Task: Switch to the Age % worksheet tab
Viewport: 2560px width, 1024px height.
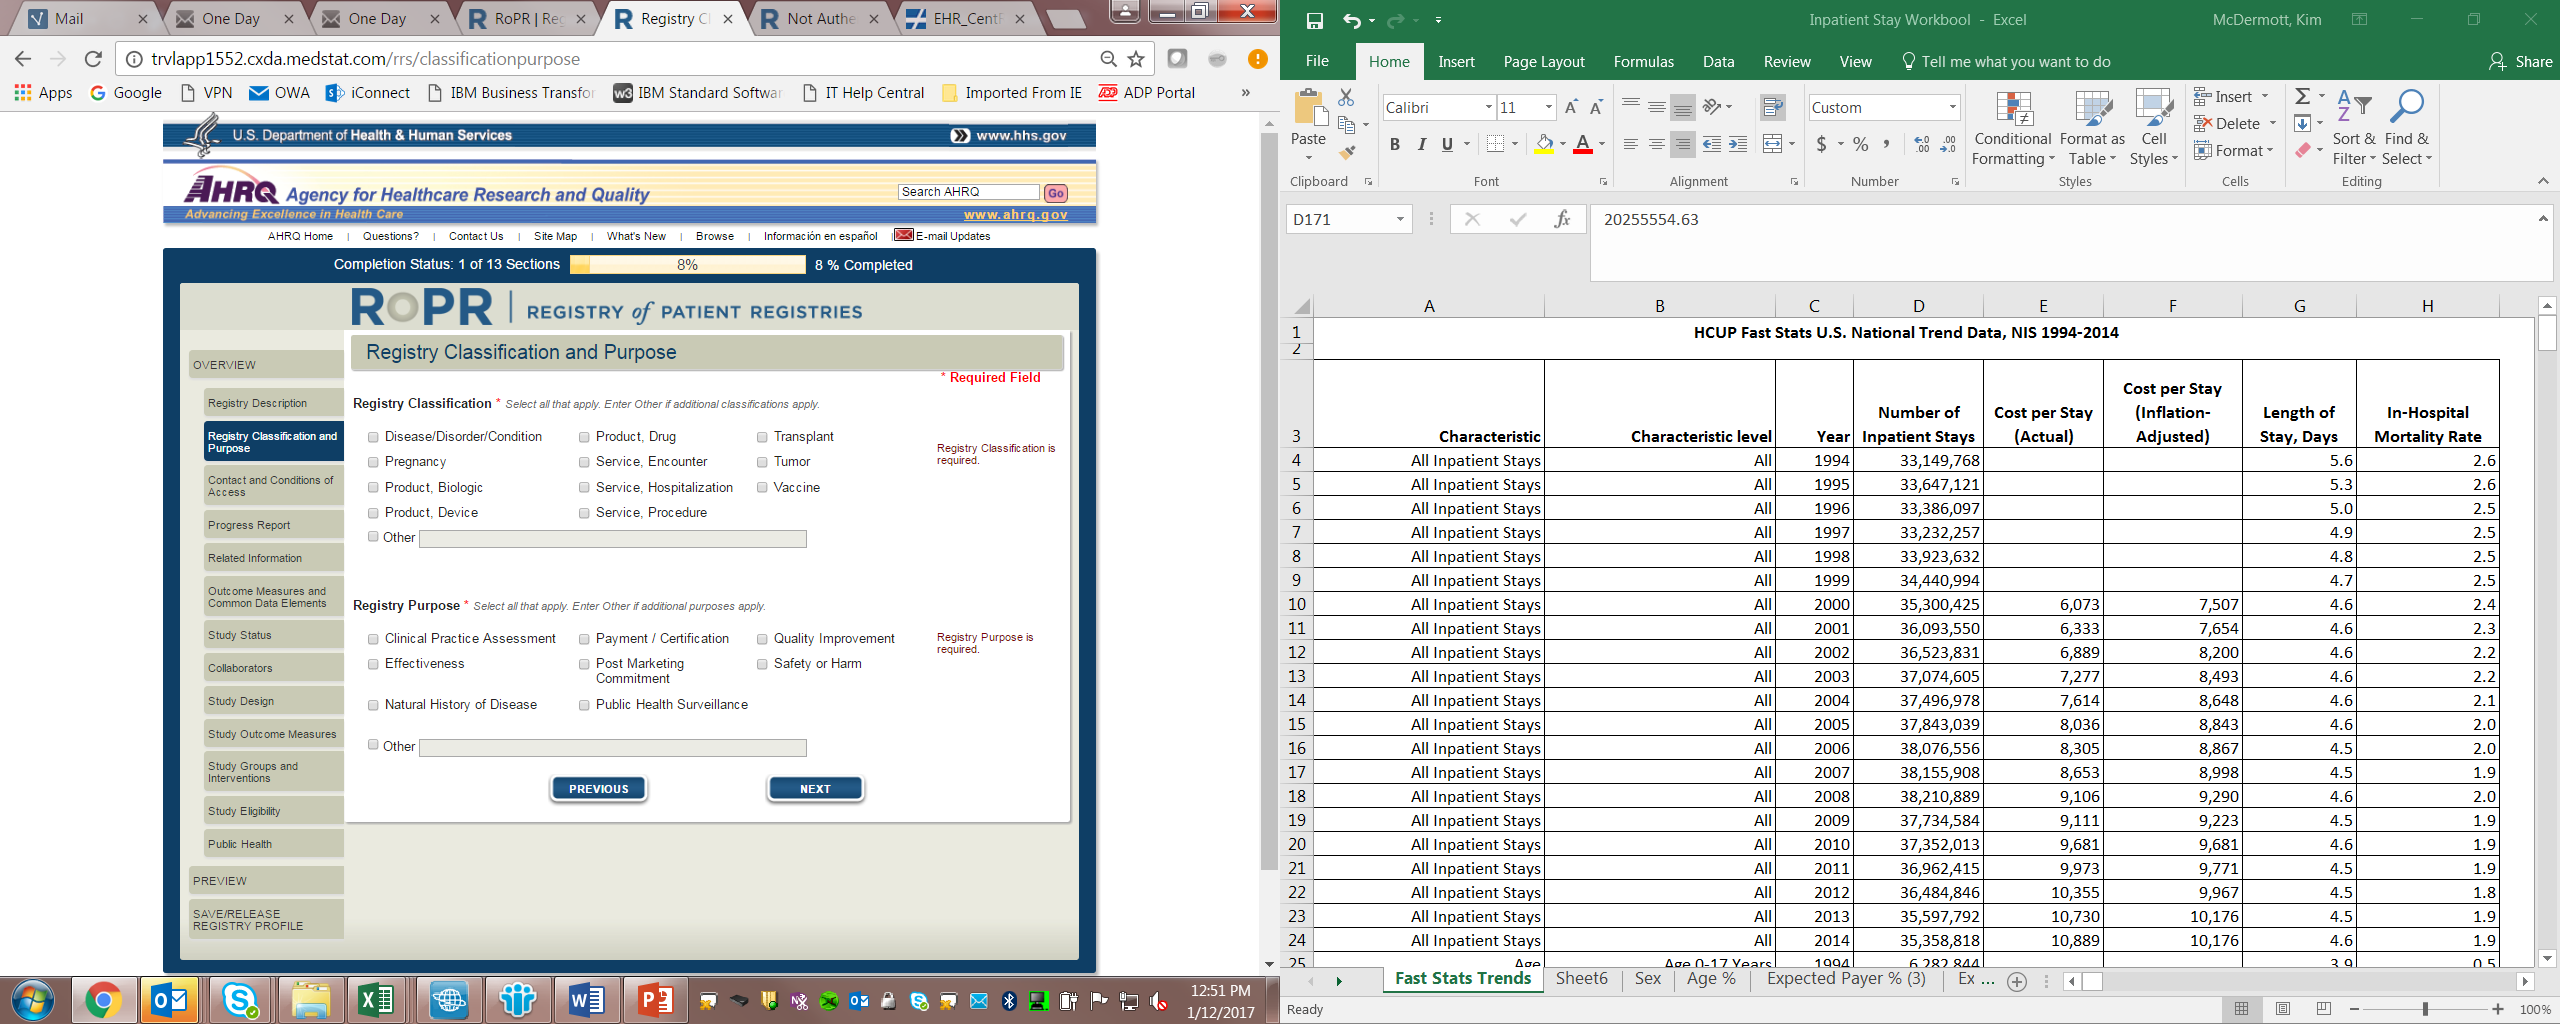Action: point(1711,979)
